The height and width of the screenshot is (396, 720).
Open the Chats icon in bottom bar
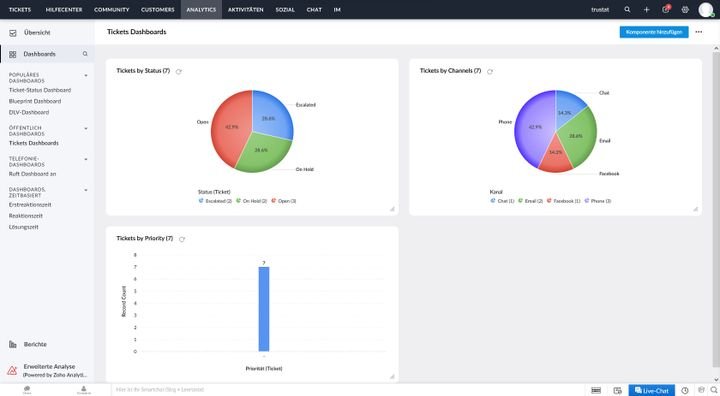27,390
